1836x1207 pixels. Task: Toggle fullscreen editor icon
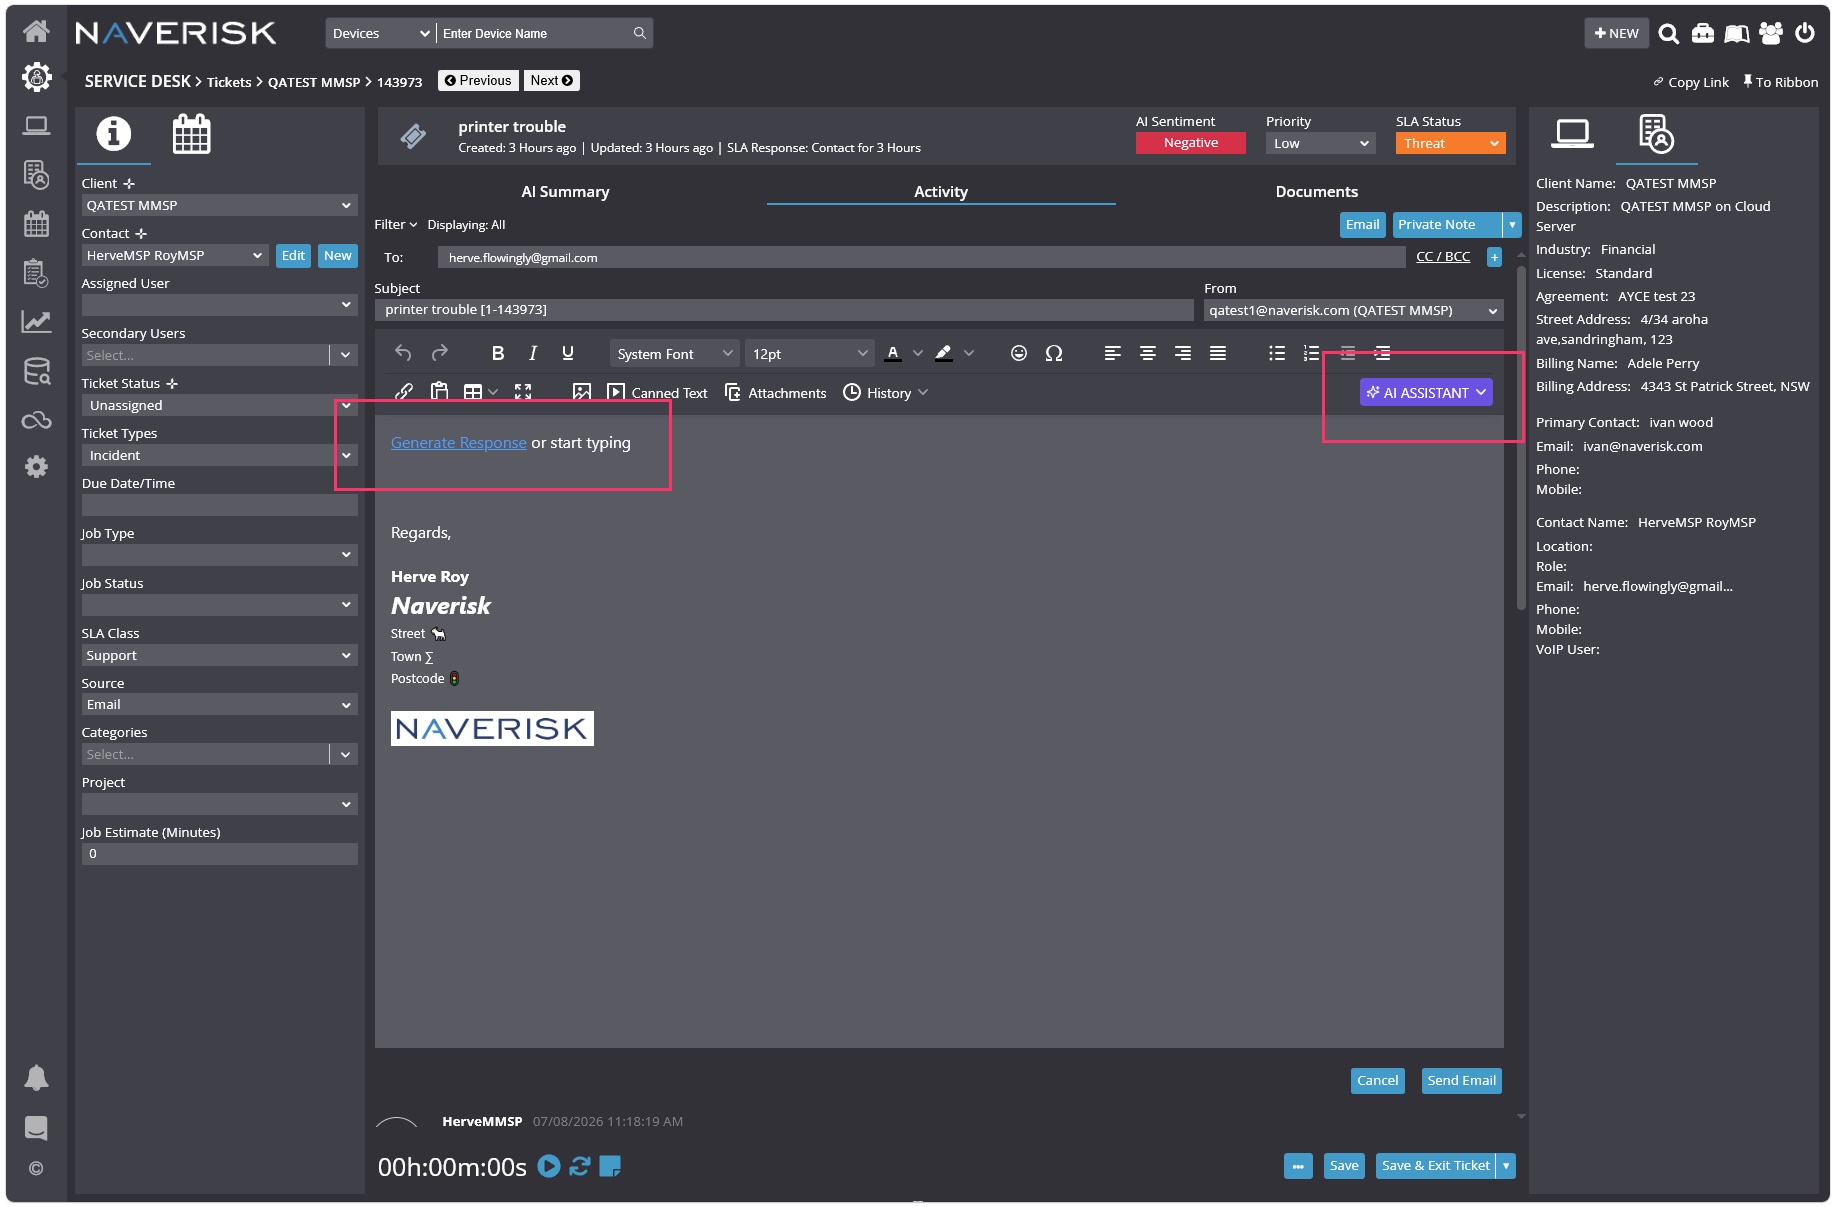[x=523, y=392]
